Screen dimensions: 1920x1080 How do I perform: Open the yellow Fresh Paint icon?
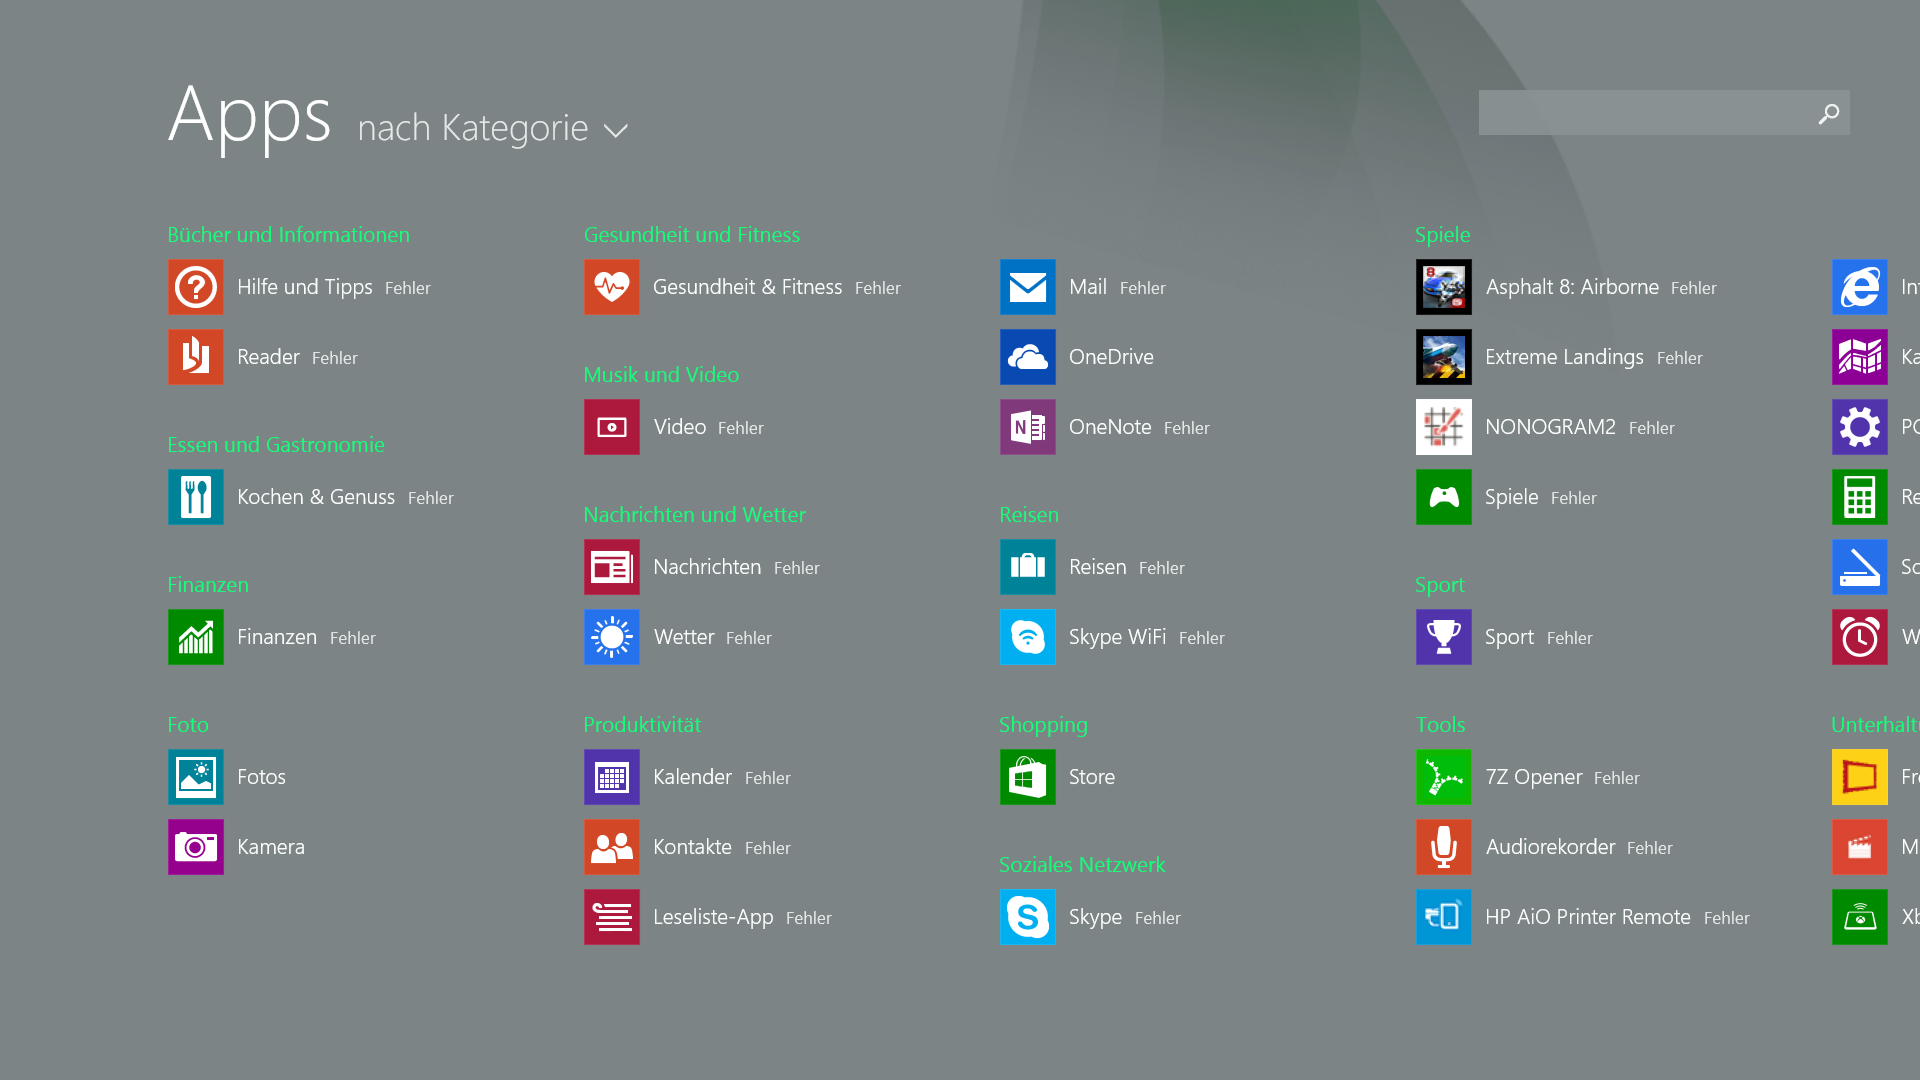pyautogui.click(x=1859, y=777)
